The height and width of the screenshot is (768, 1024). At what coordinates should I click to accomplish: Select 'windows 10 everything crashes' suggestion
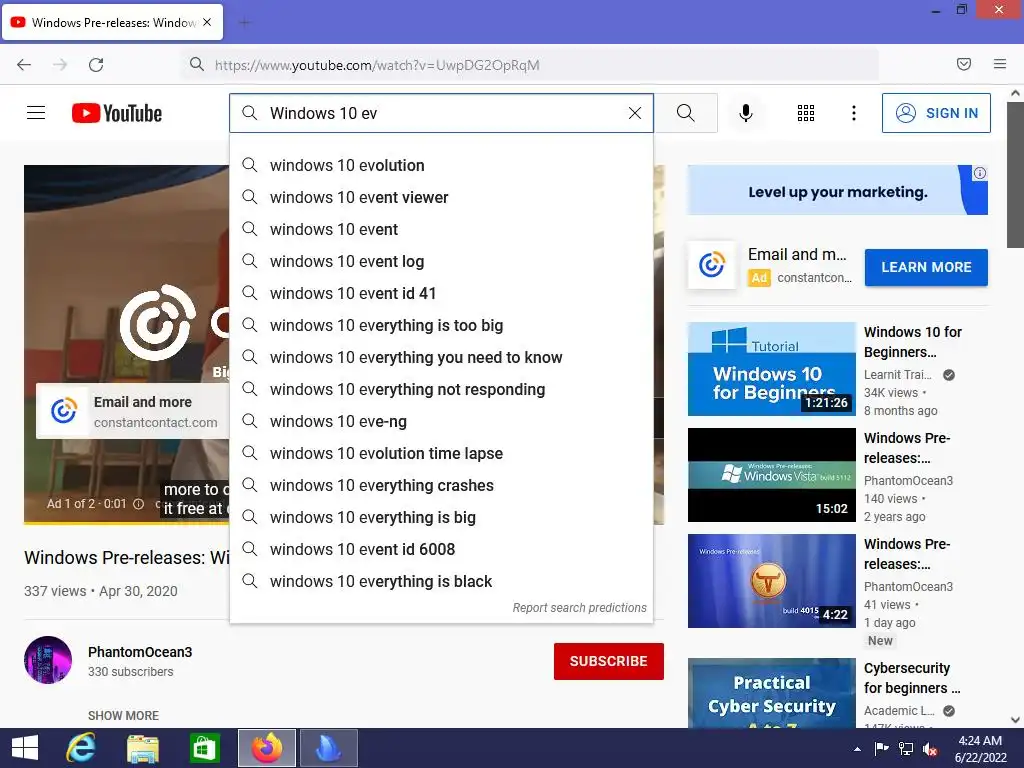tap(441, 485)
